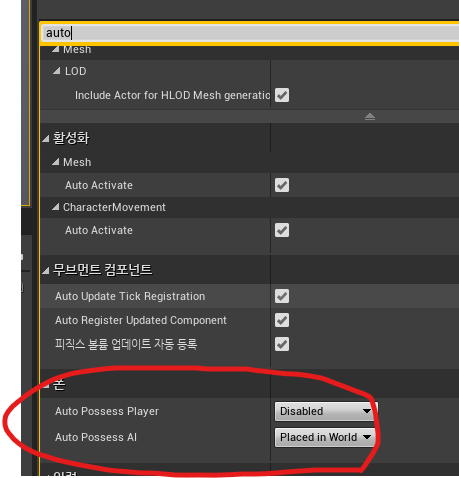459x478 pixels.
Task: Open the Auto Possess AI dropdown
Action: click(x=325, y=437)
